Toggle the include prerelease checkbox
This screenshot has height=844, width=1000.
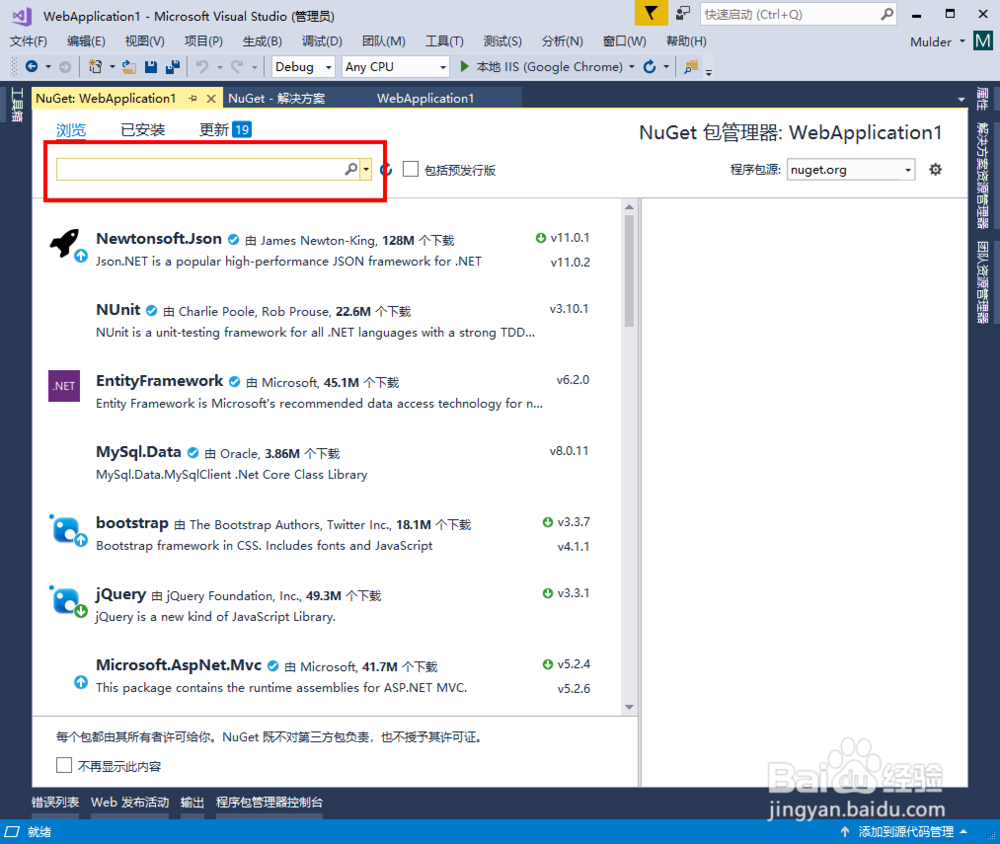[x=411, y=169]
